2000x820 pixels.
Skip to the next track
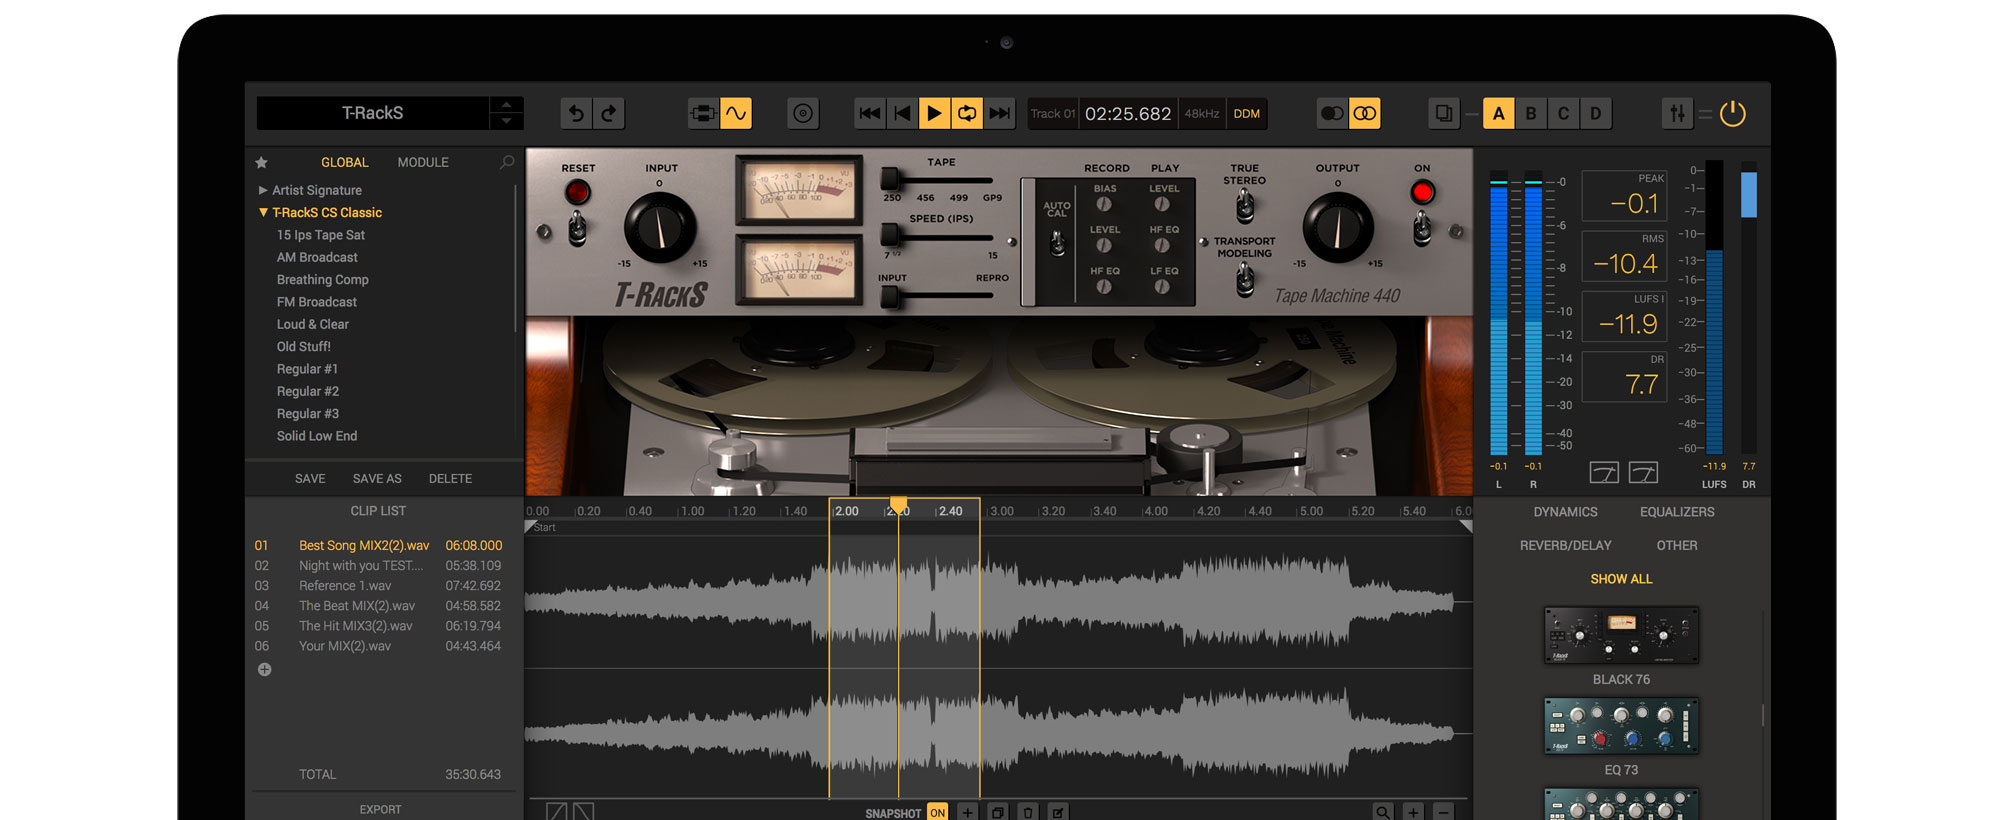pos(999,114)
